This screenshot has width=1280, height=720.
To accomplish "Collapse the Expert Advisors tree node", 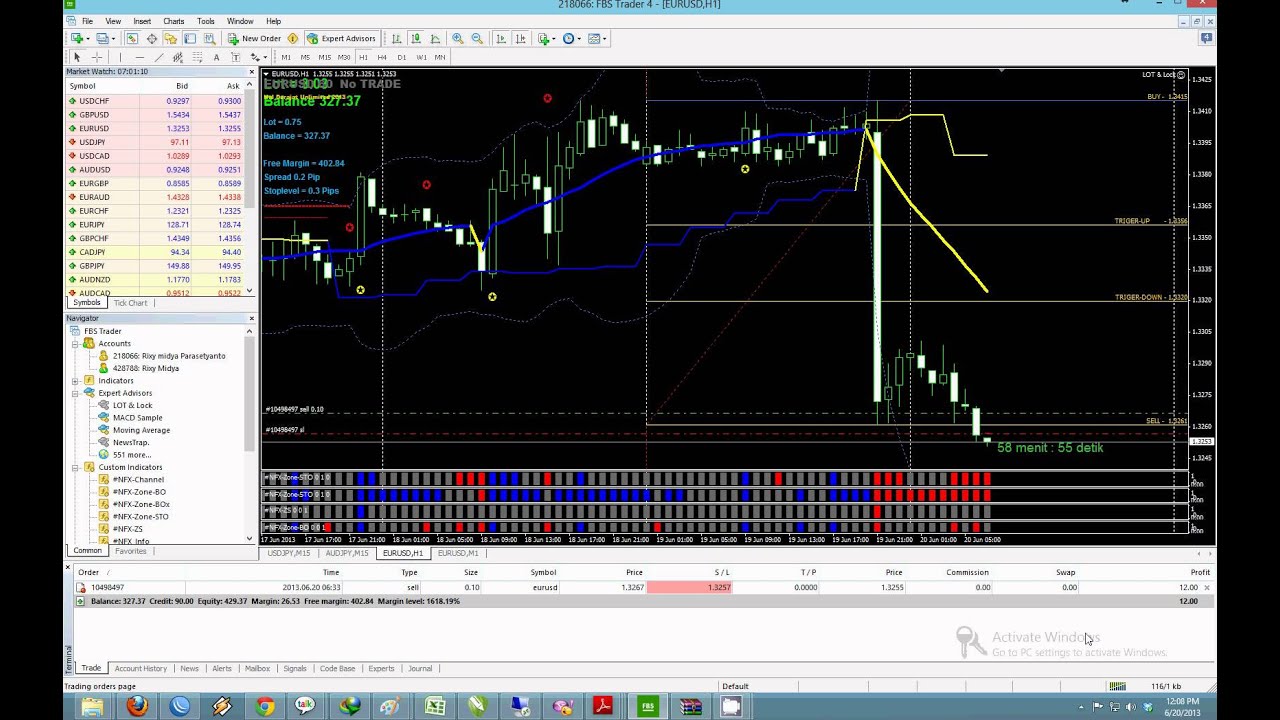I will tap(75, 393).
